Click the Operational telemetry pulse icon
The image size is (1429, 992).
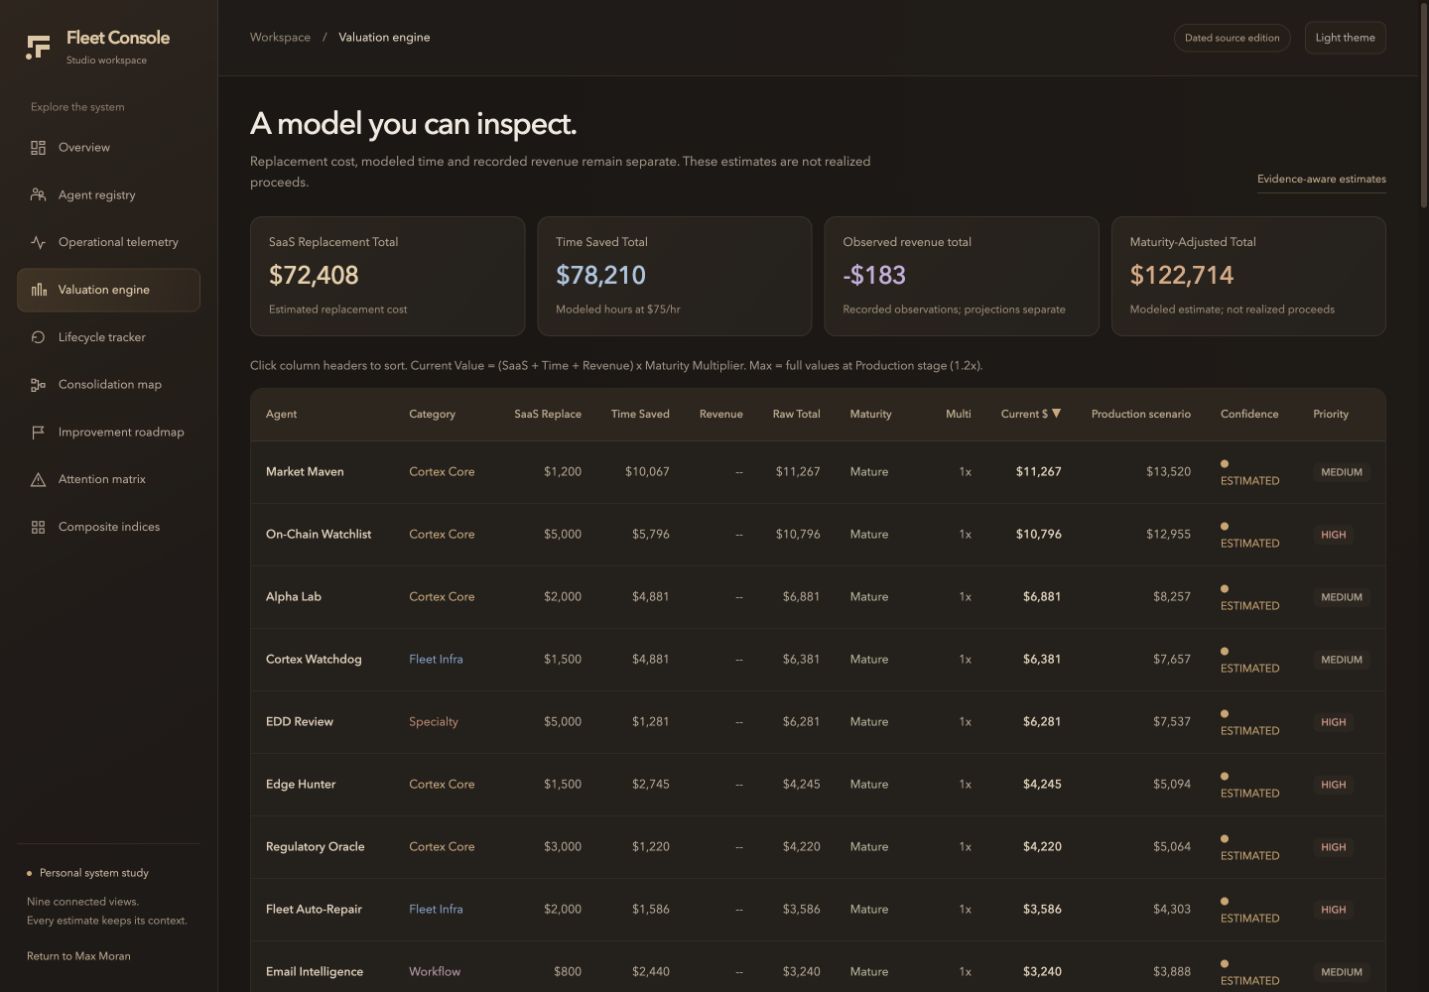pyautogui.click(x=38, y=242)
